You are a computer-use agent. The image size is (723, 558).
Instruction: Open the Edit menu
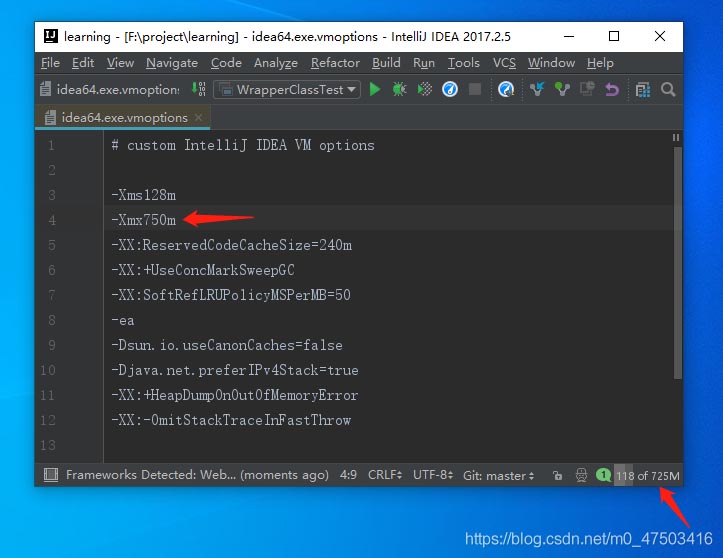coord(83,63)
